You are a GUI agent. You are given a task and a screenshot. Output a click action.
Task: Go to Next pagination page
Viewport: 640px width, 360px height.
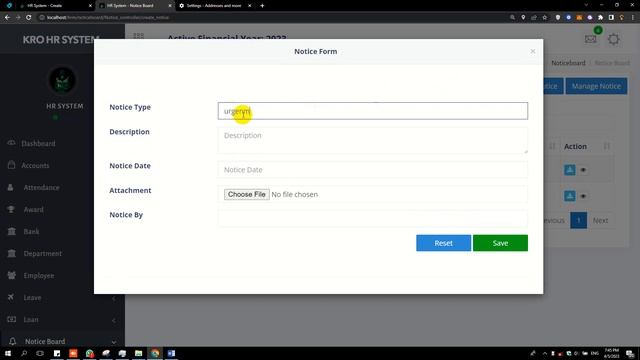click(x=600, y=220)
